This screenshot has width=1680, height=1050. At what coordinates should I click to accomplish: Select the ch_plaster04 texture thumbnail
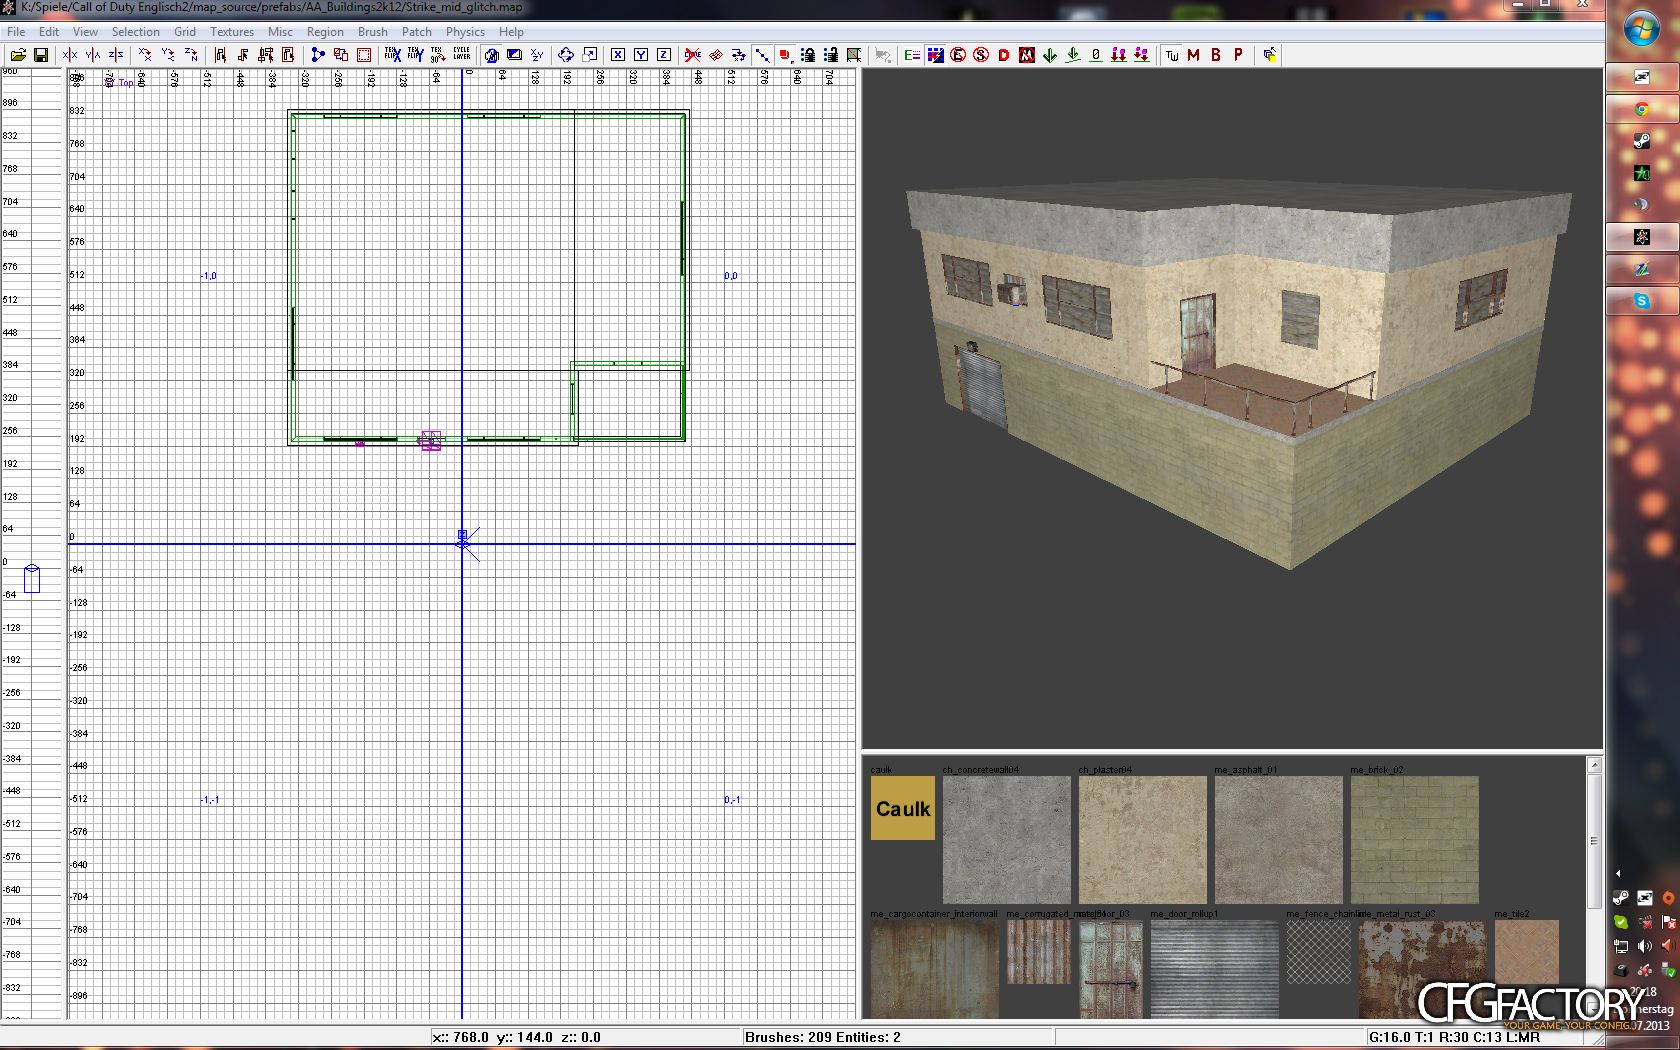pyautogui.click(x=1143, y=840)
